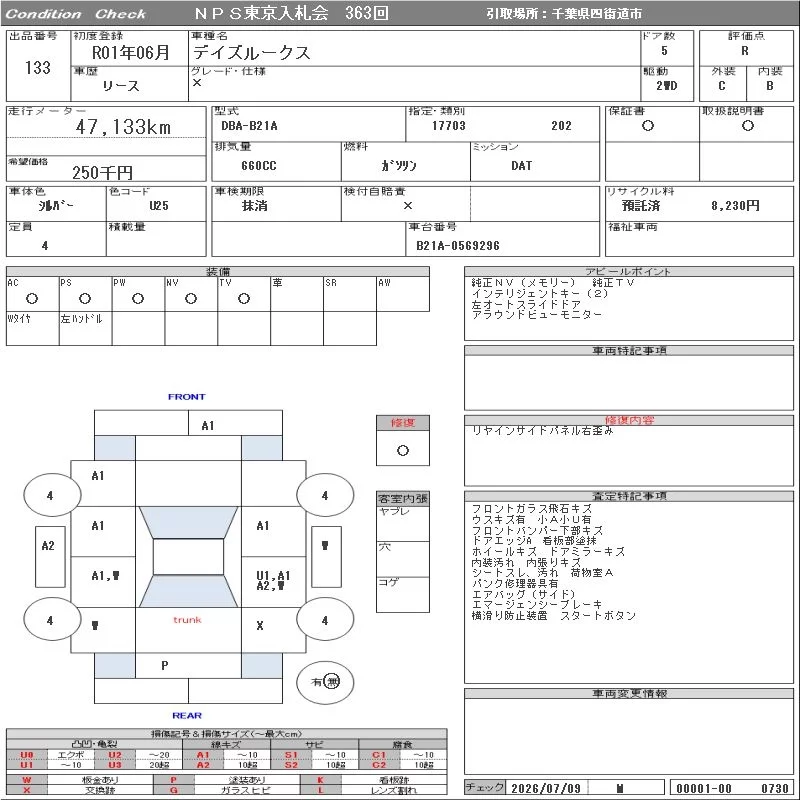The image size is (800, 800).
Task: Click chassis number B21A-0569296
Action: tap(458, 246)
